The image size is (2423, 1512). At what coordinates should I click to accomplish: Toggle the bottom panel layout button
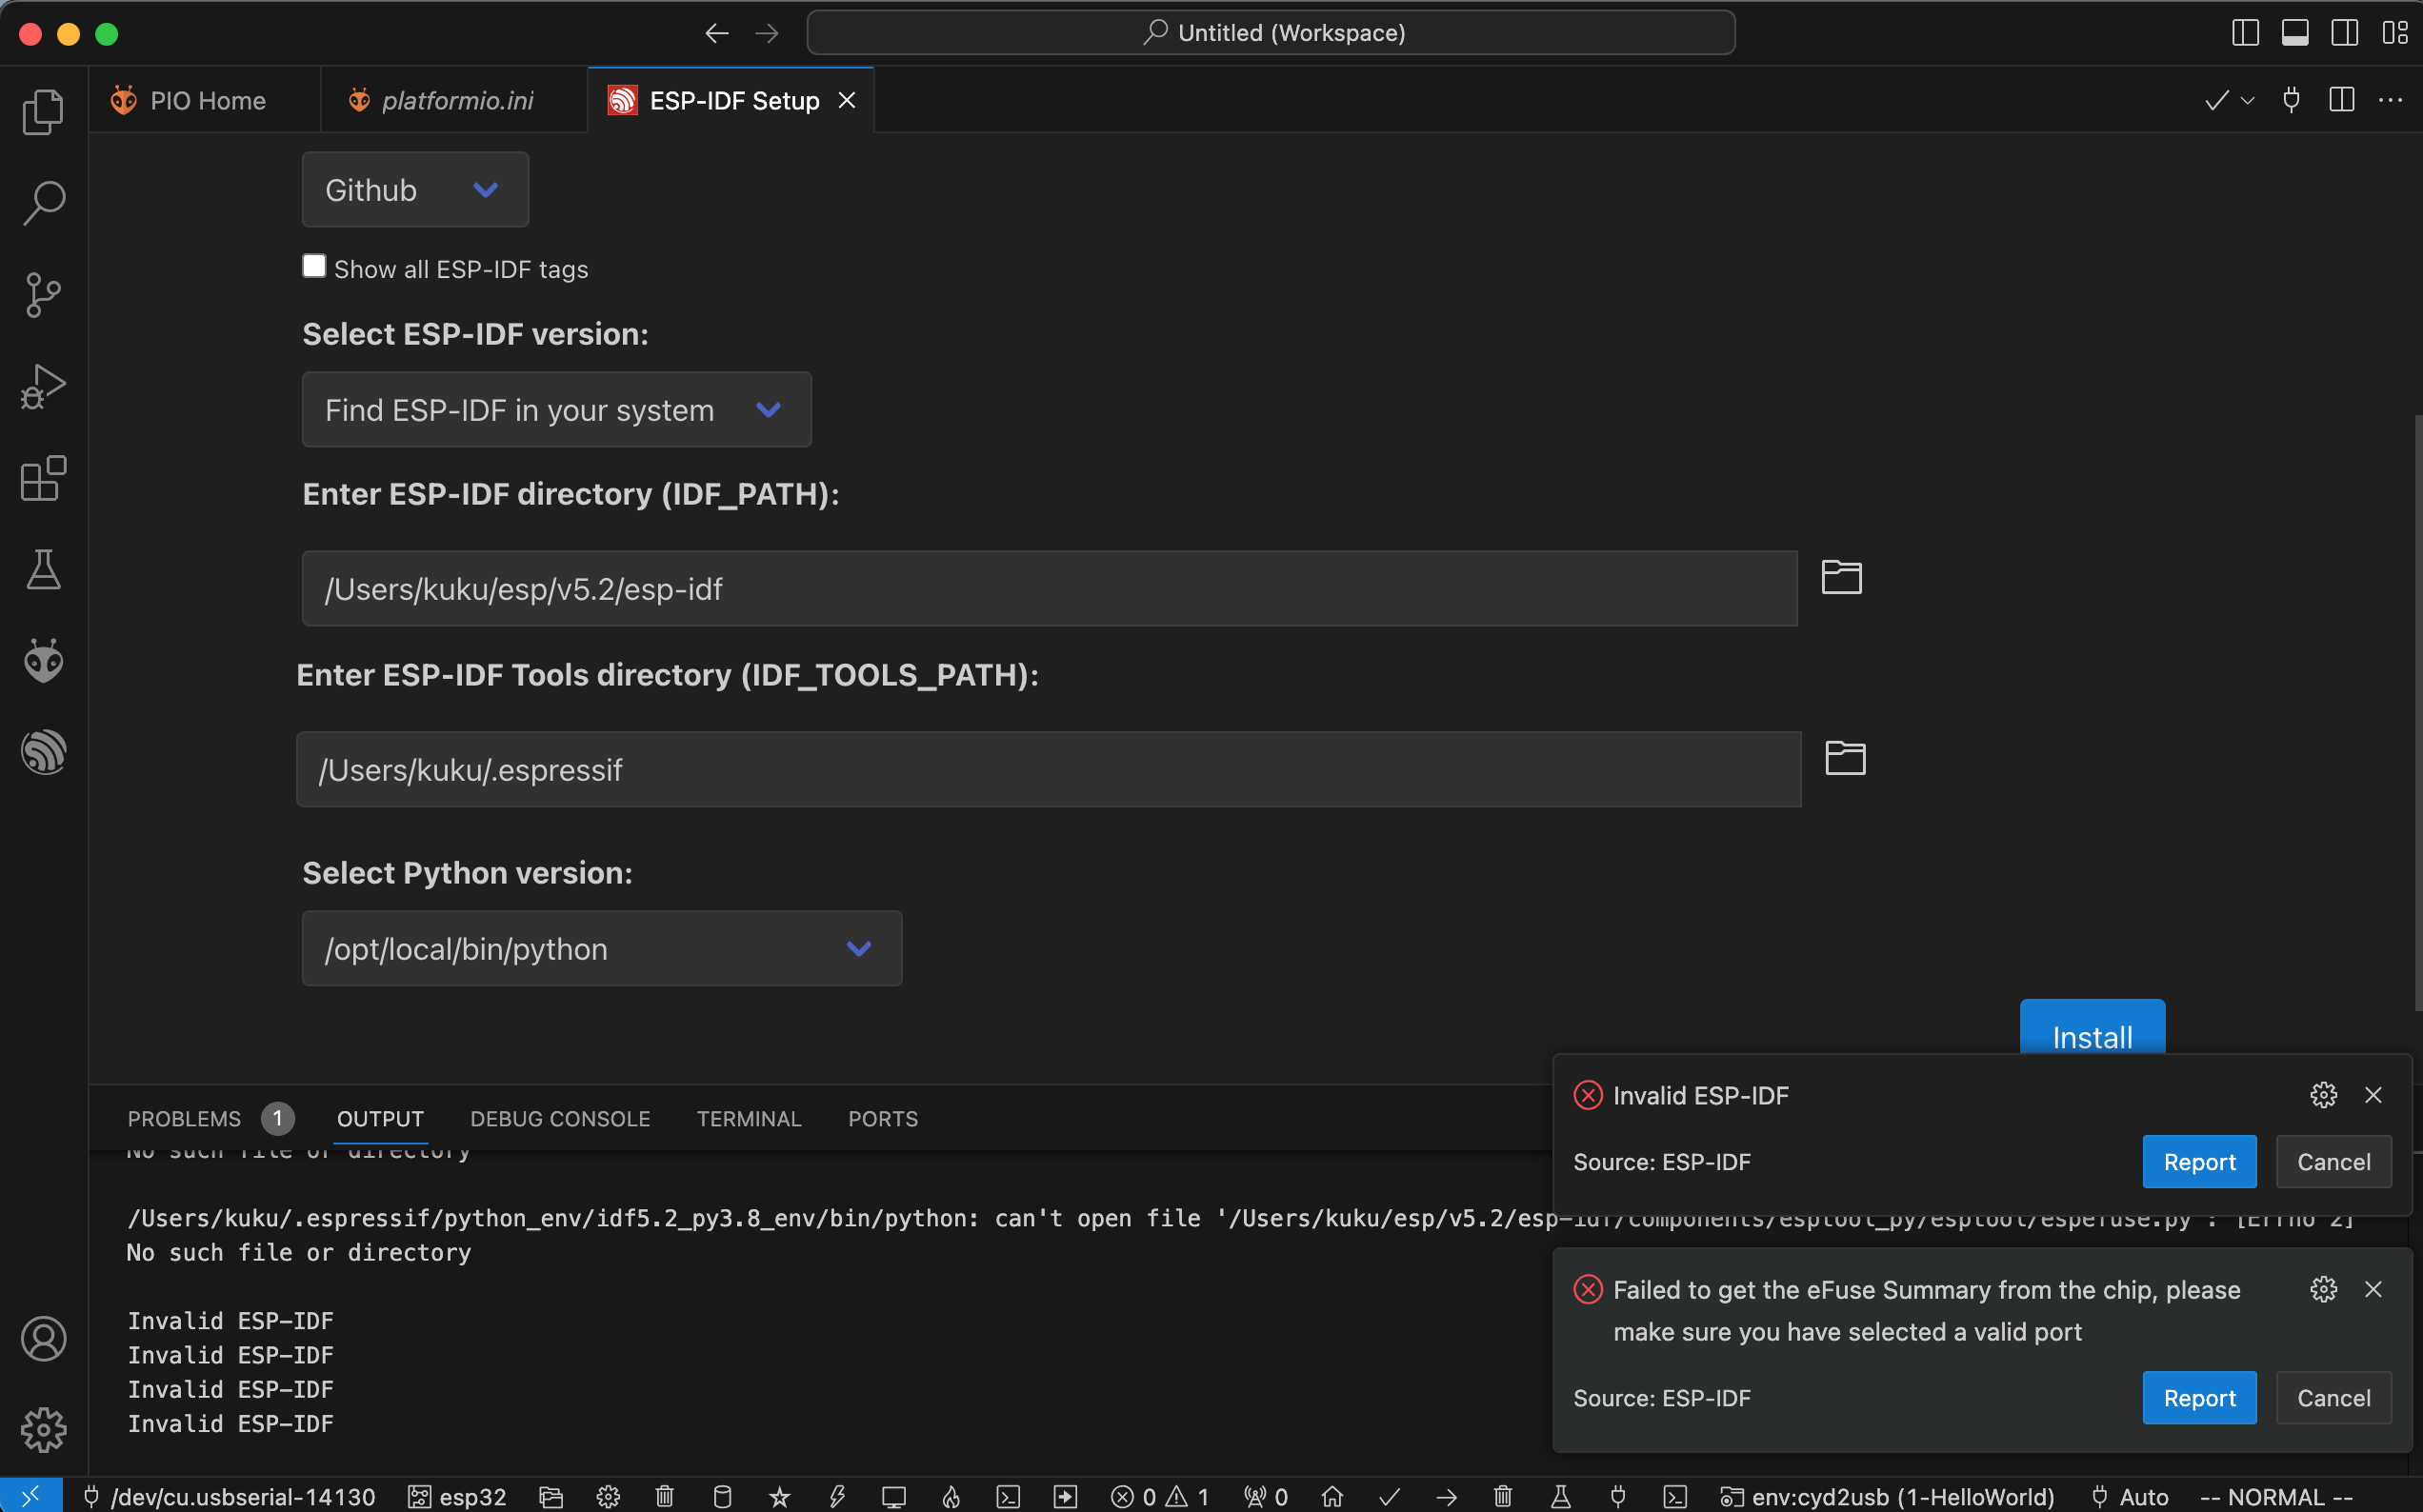[x=2295, y=33]
